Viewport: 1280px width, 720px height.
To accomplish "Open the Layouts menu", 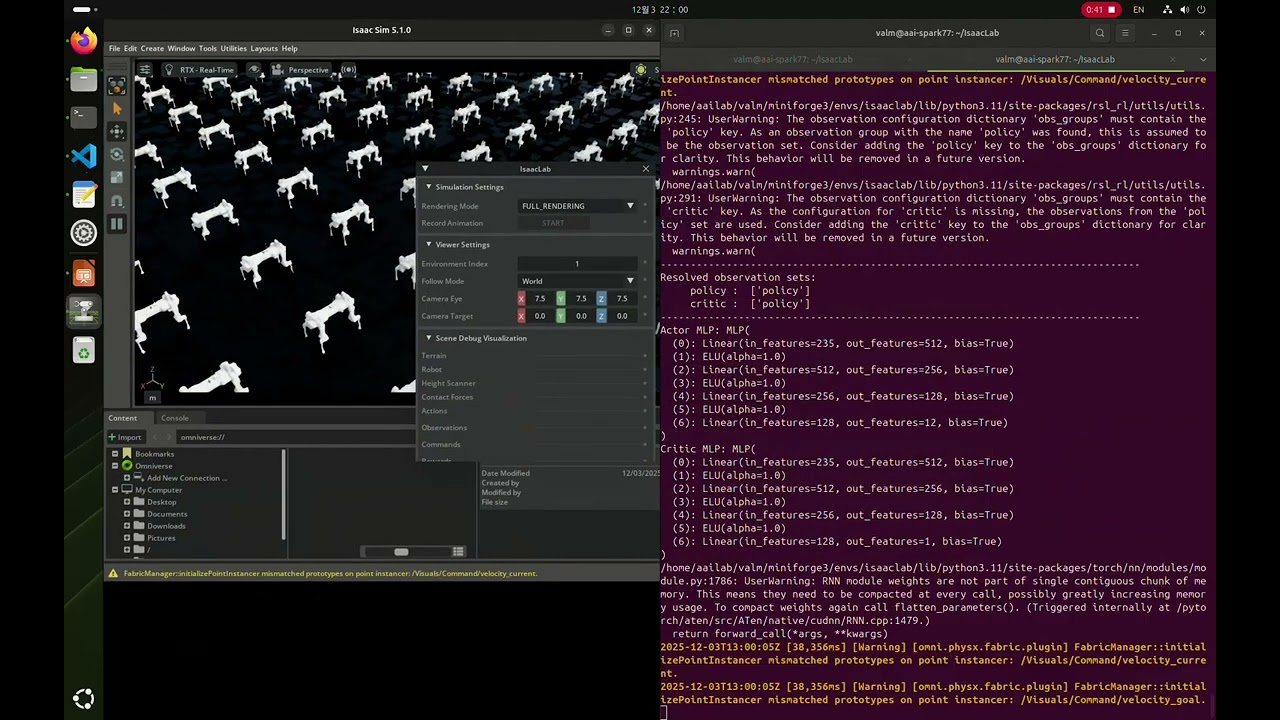I will click(264, 48).
